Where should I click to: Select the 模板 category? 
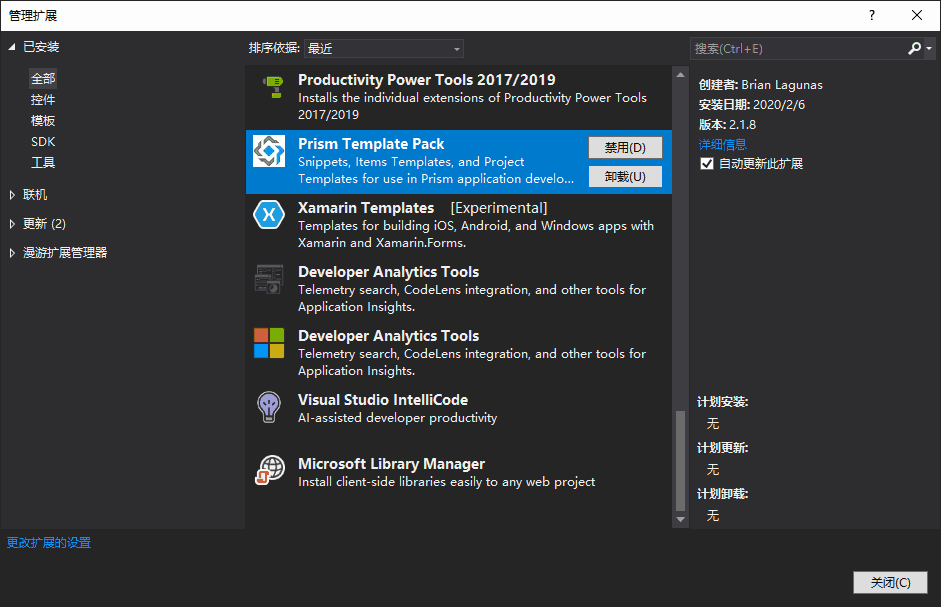tap(43, 121)
